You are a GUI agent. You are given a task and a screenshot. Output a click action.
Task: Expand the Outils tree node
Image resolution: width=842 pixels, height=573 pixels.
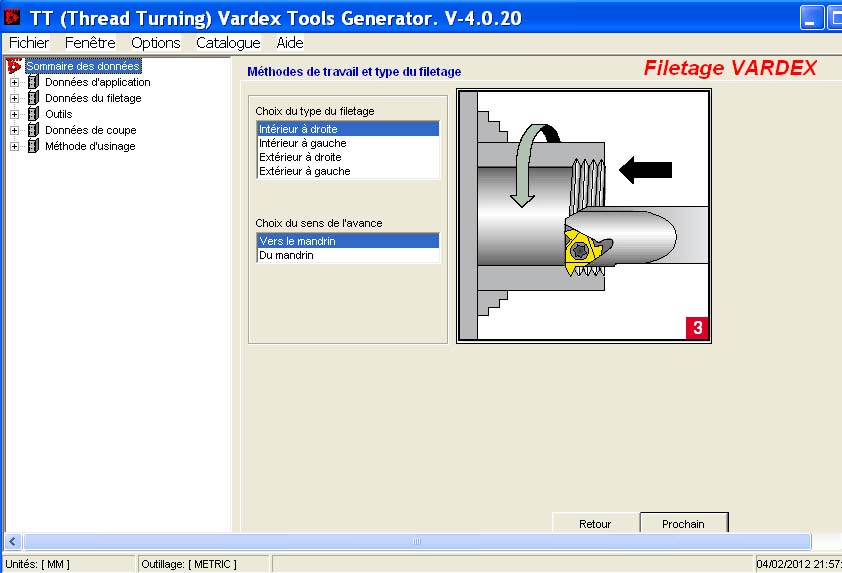14,114
